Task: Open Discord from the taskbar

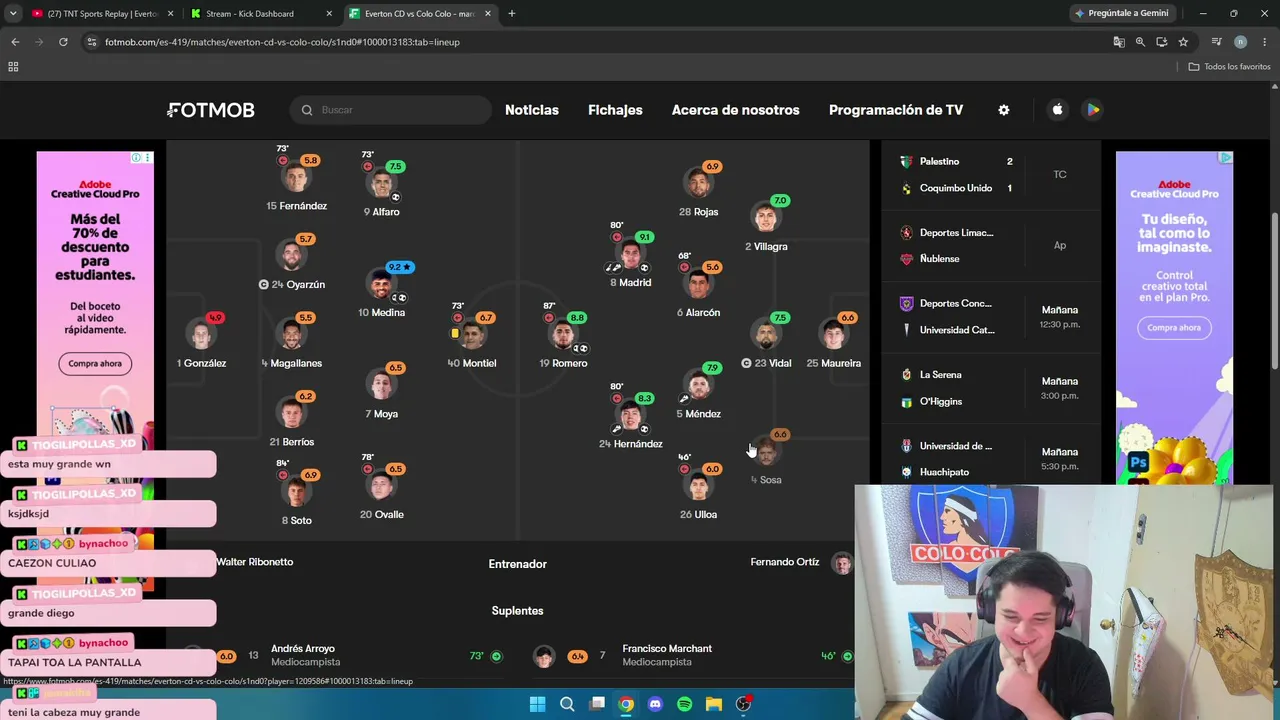Action: pyautogui.click(x=655, y=704)
